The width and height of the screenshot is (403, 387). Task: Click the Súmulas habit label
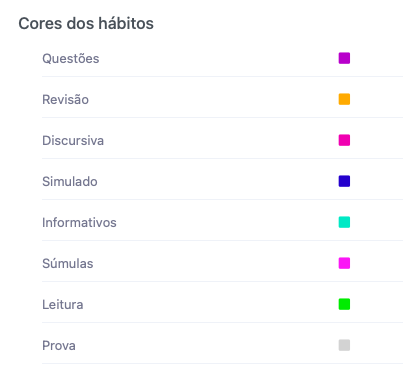point(68,263)
